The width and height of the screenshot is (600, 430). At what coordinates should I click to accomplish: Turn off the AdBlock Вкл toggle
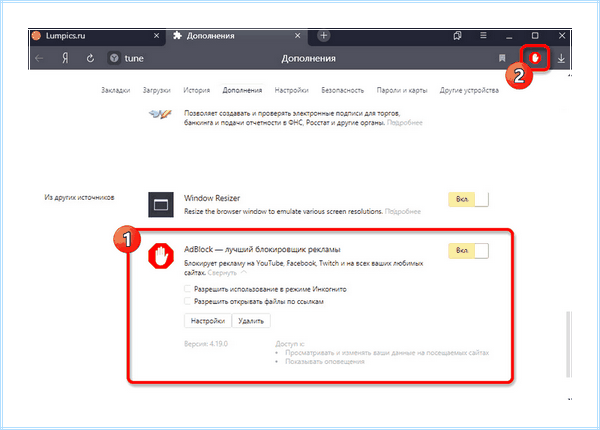468,251
